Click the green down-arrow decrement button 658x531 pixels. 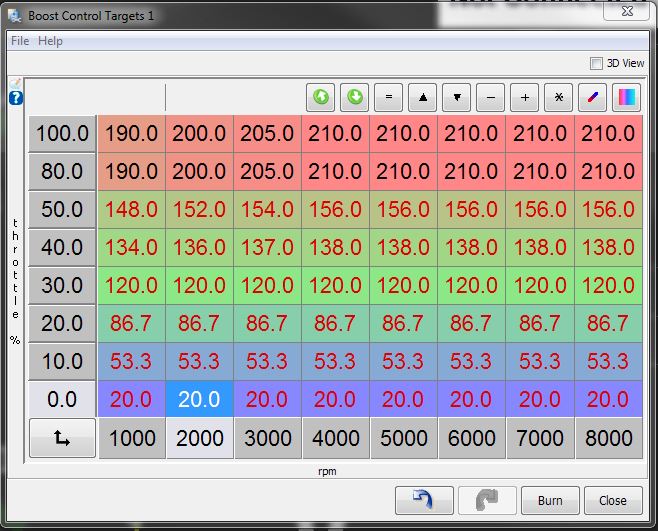point(355,98)
